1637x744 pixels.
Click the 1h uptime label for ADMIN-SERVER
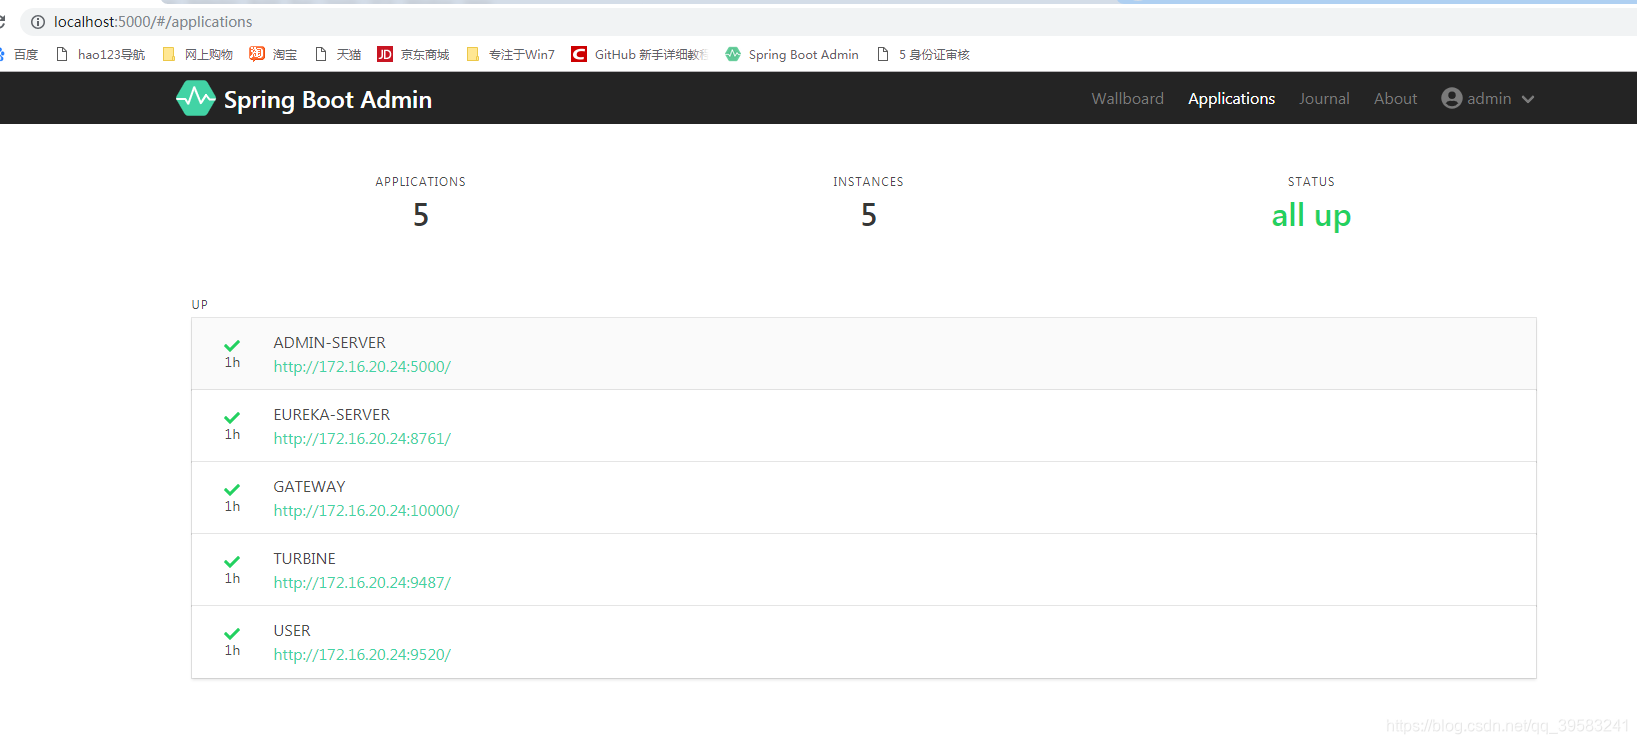coord(232,362)
